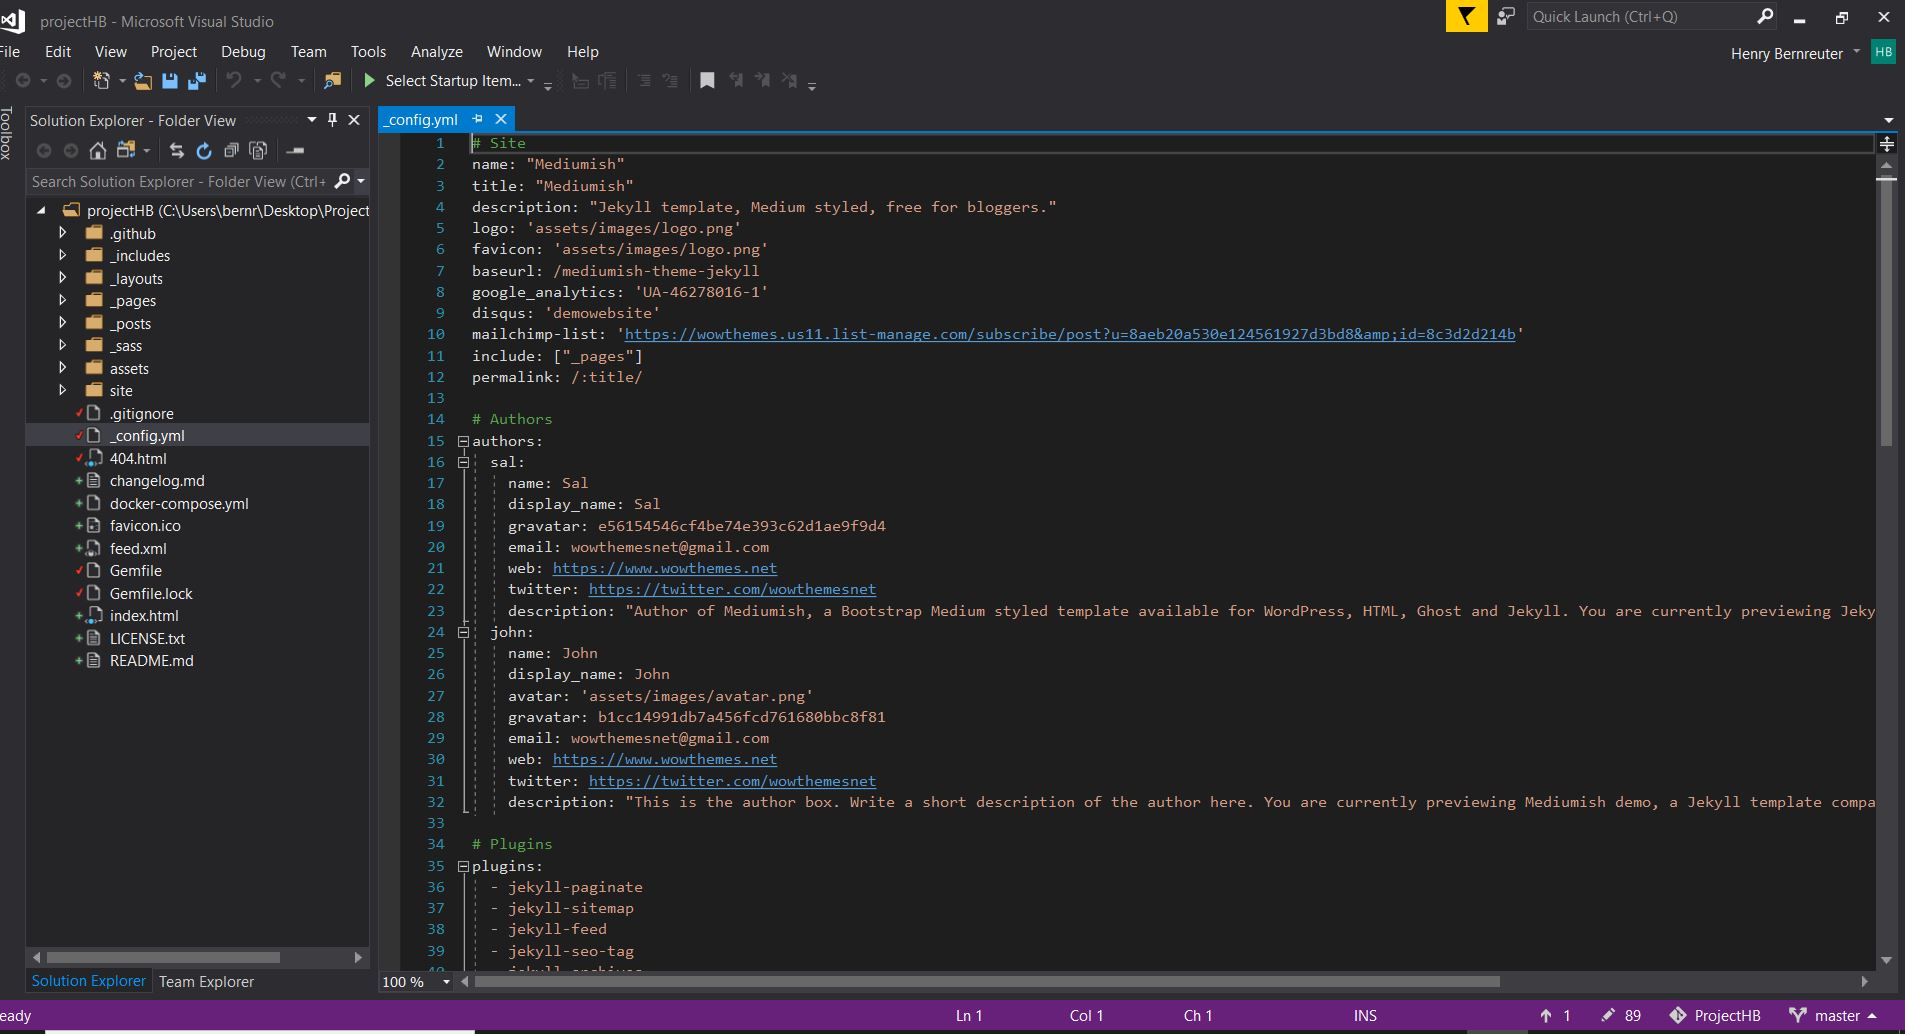Follow the web link on line 21
Viewport: 1905px width, 1034px height.
665,568
